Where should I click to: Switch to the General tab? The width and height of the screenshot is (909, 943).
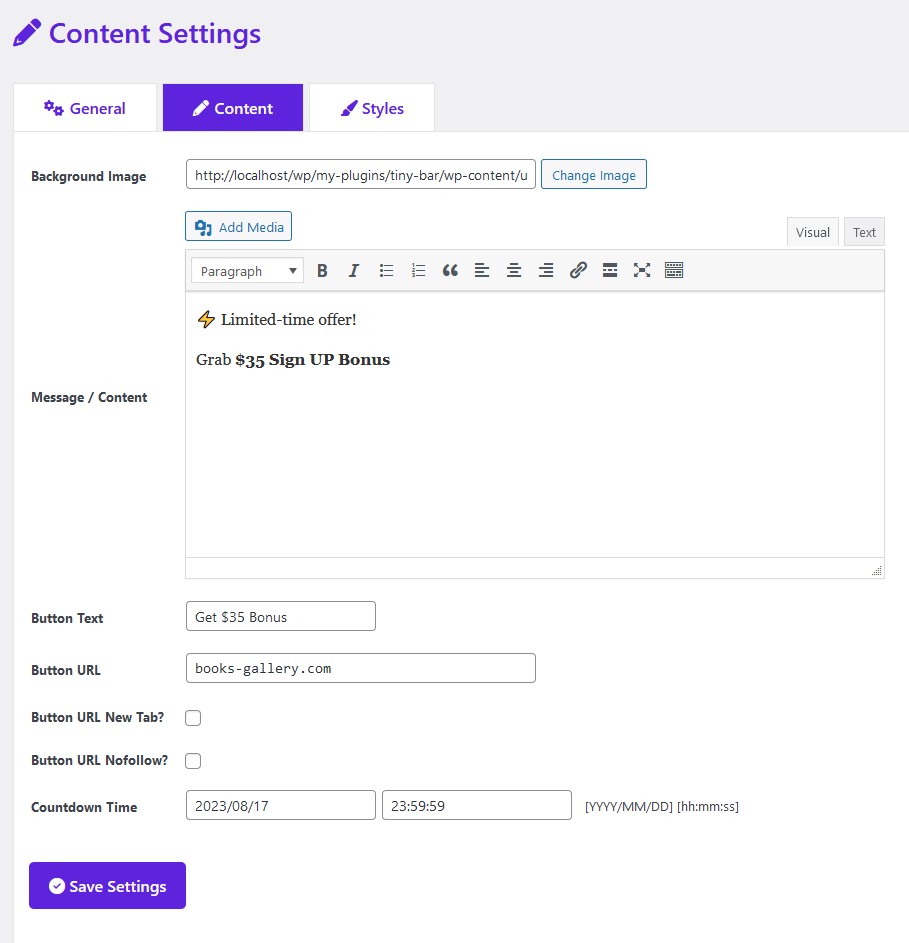(85, 108)
